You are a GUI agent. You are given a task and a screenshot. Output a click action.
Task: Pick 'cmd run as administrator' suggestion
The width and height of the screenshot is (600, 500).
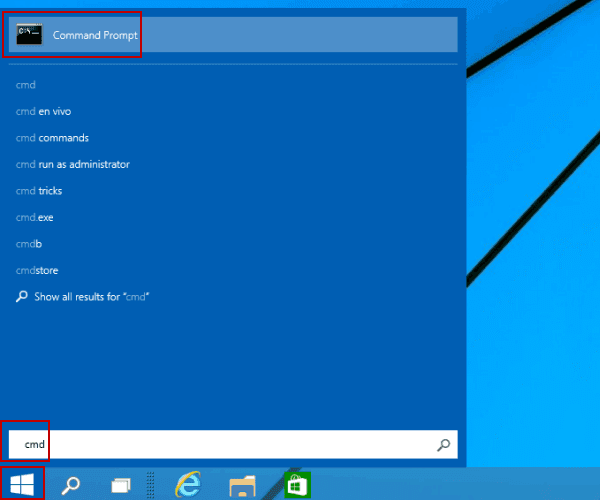[73, 164]
